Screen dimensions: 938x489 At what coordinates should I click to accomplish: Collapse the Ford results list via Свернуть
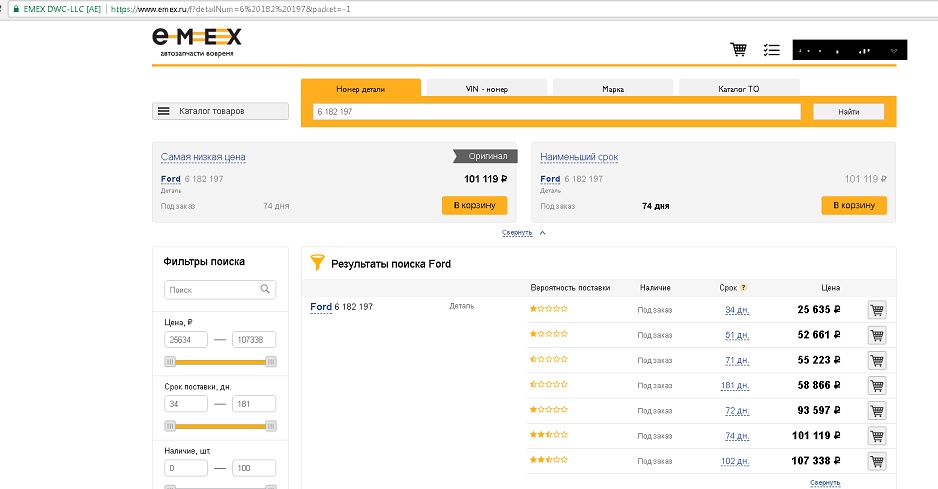pos(825,482)
